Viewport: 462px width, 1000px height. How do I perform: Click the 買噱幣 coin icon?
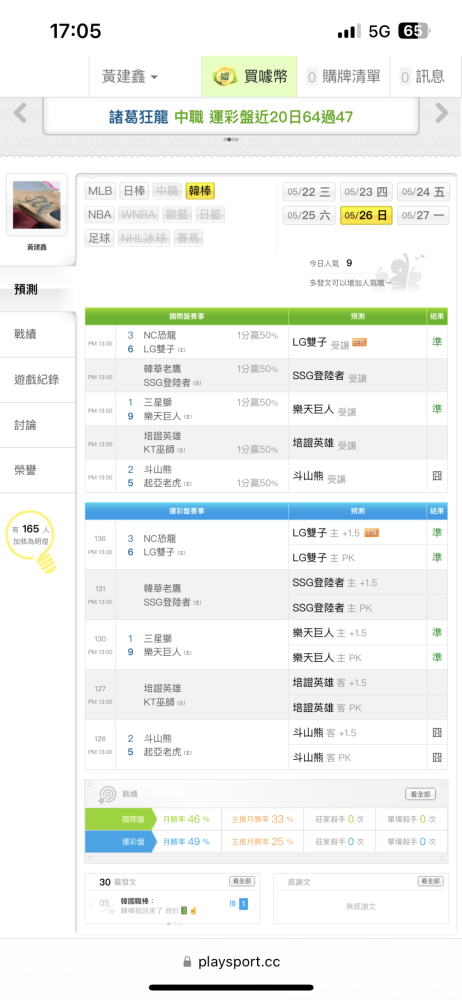point(225,77)
